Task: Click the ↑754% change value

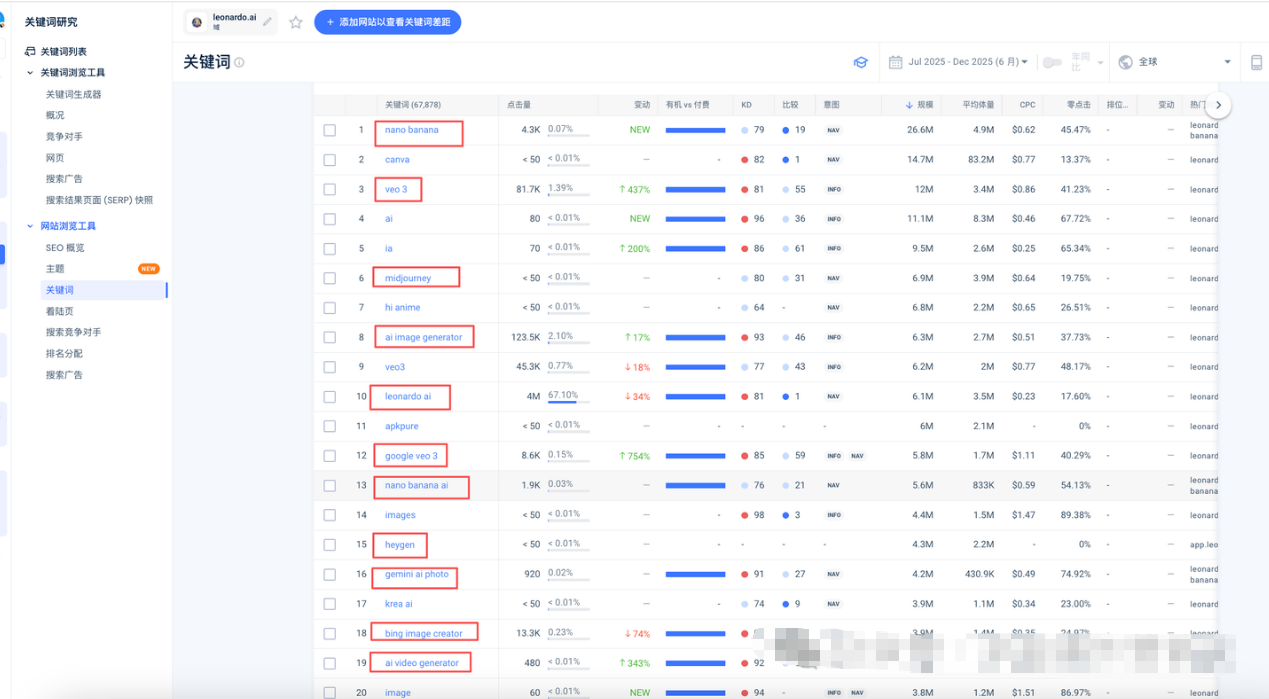Action: tap(635, 456)
